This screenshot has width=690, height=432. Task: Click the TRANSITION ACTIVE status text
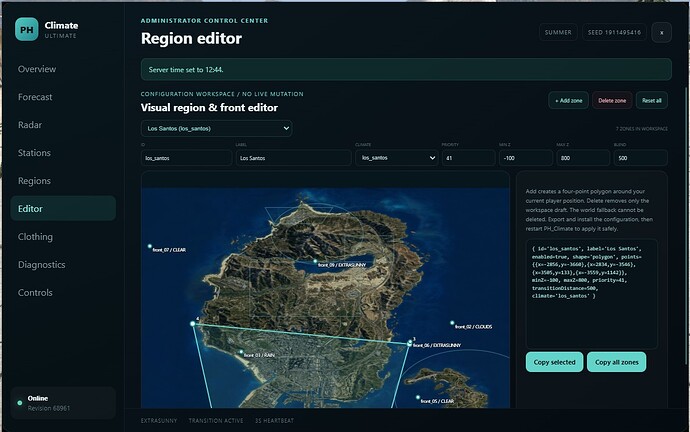point(216,421)
